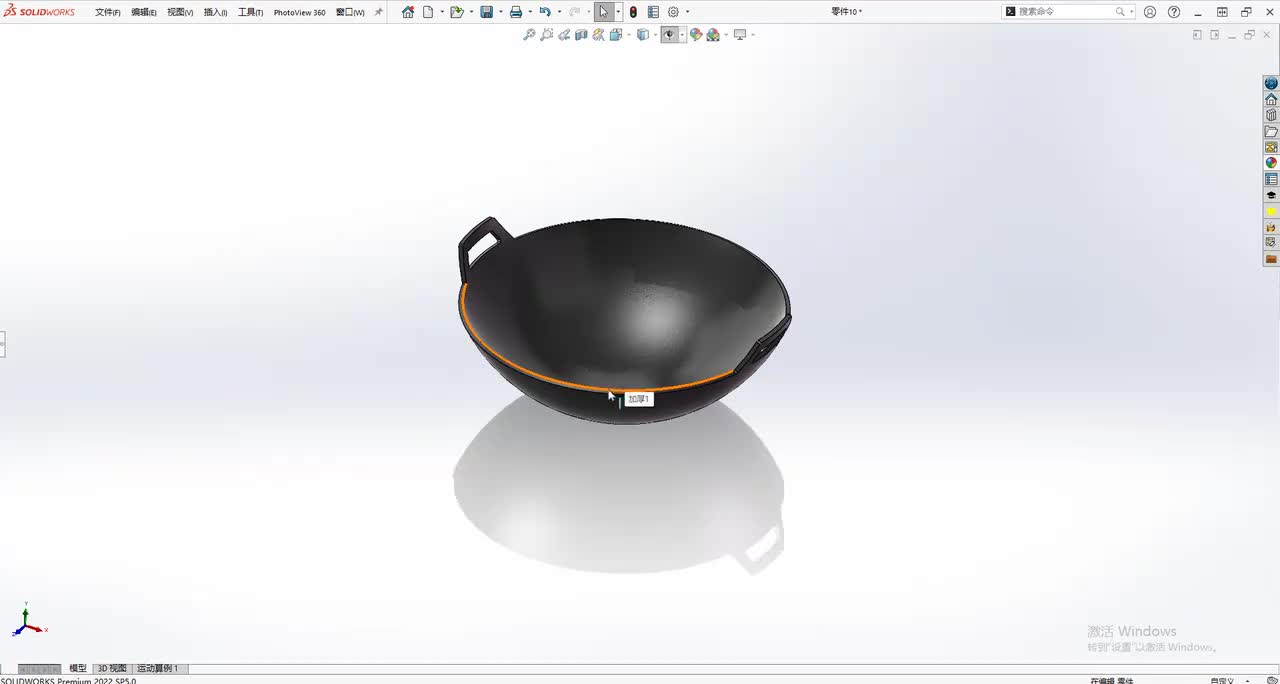Viewport: 1280px width, 684px height.
Task: Click the 零件10 document title dropdown
Action: click(x=847, y=12)
